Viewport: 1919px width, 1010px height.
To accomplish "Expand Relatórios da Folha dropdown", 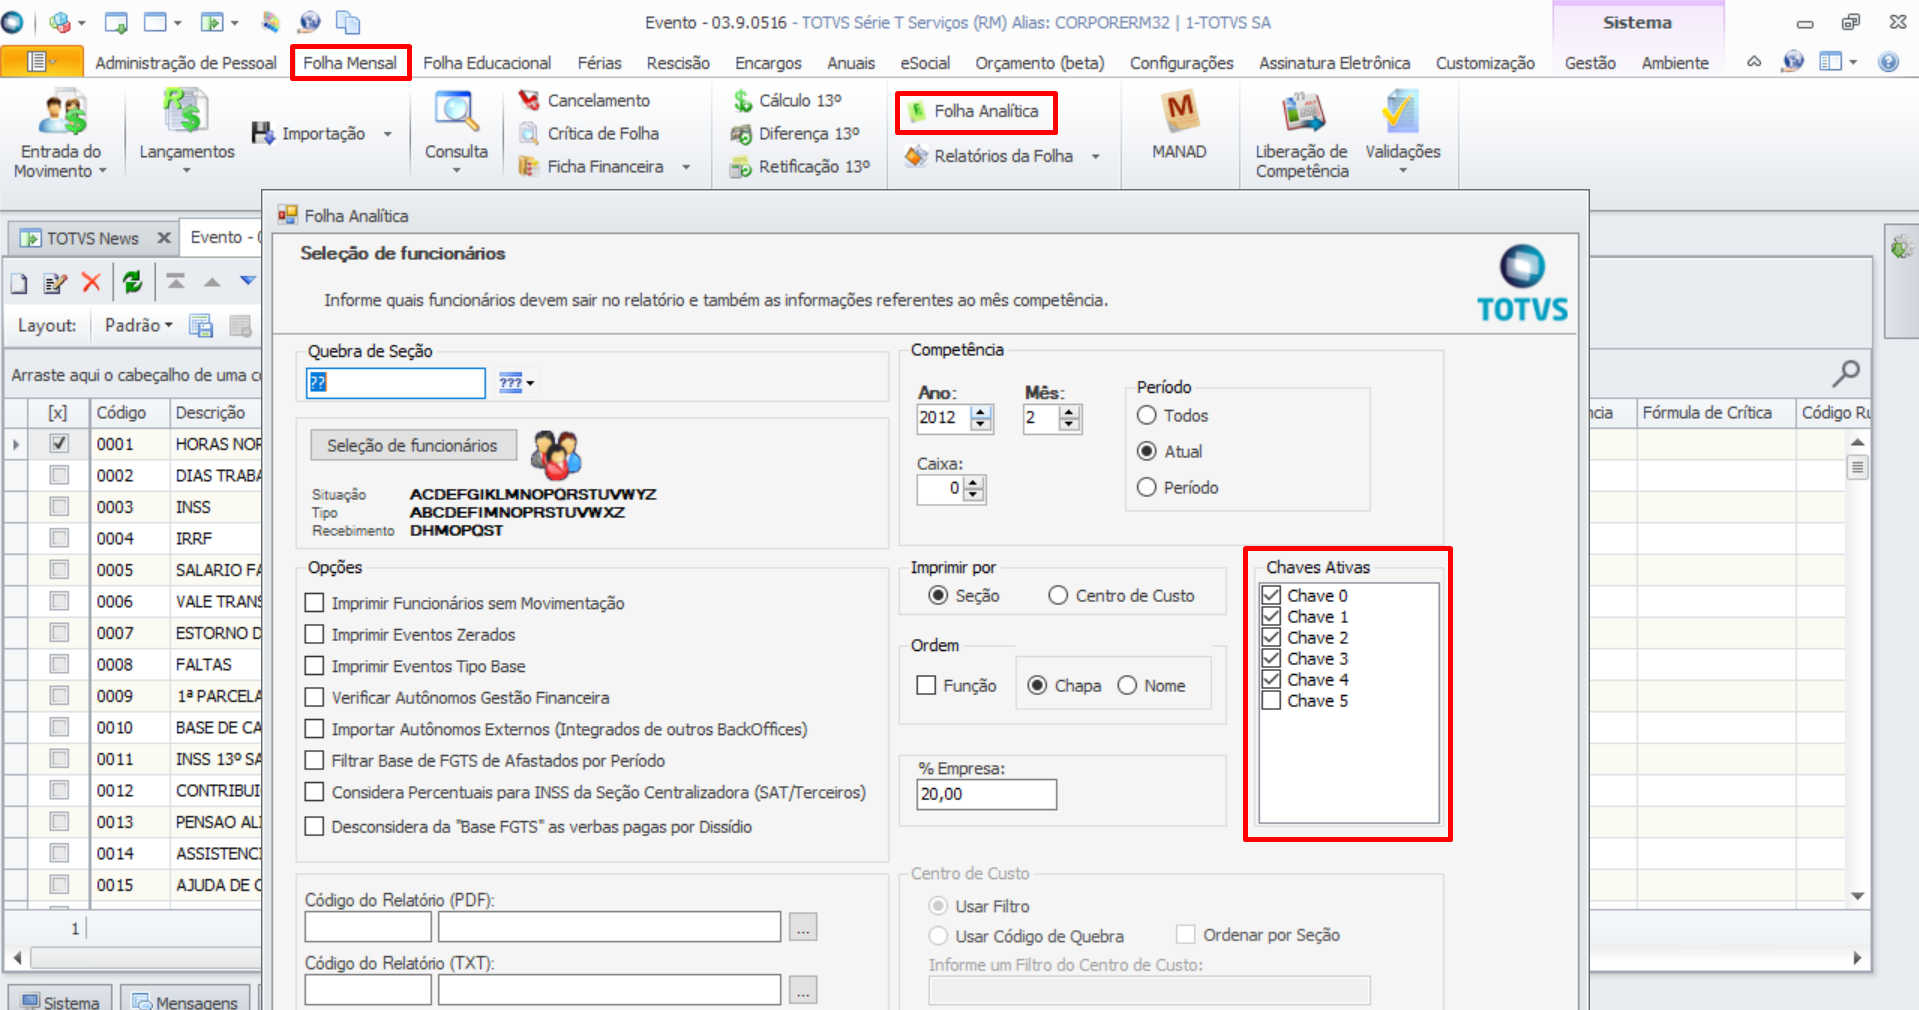I will (x=1095, y=156).
